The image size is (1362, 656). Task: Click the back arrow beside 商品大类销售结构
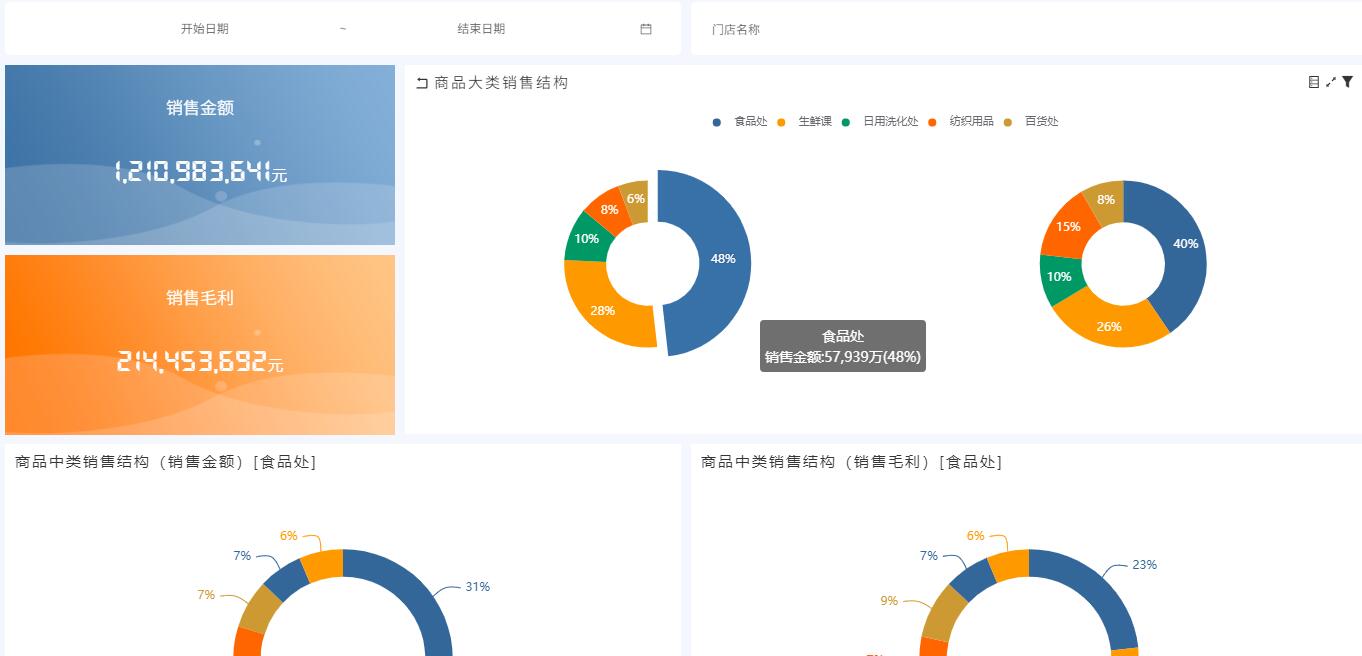pyautogui.click(x=420, y=83)
